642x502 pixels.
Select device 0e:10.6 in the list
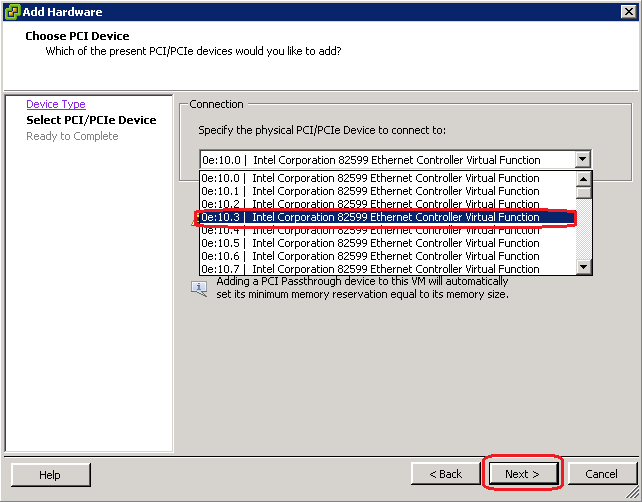[x=388, y=256]
